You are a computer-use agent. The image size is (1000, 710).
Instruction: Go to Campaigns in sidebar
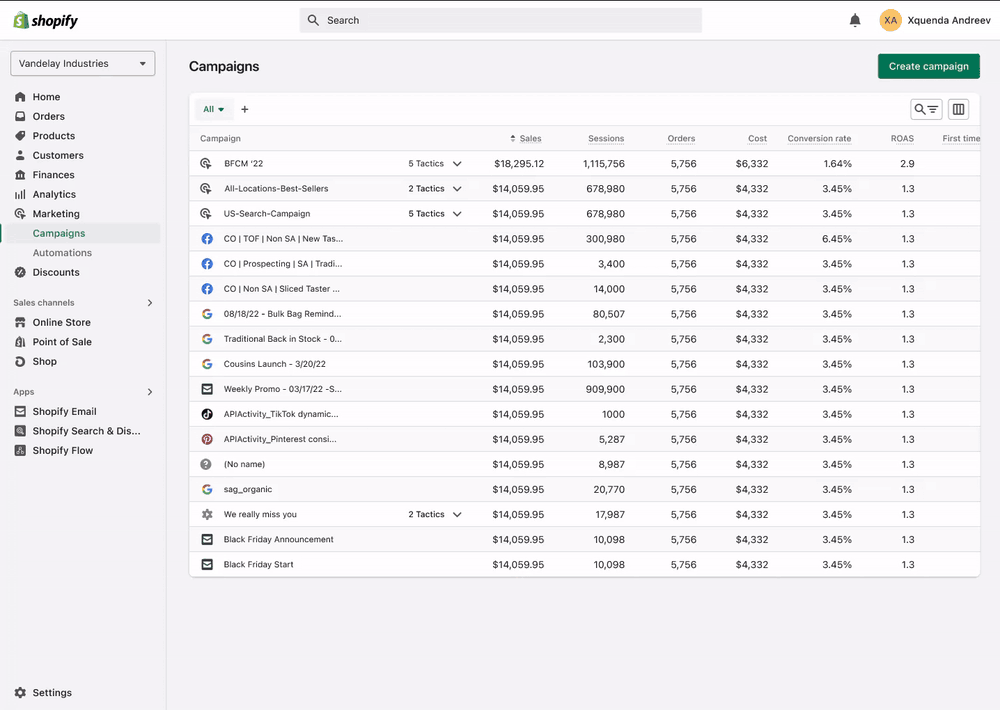click(59, 233)
